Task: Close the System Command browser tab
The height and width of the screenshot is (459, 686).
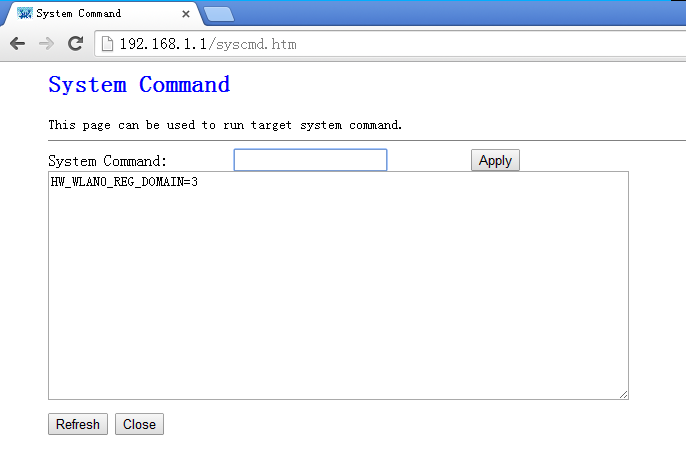Action: 186,14
